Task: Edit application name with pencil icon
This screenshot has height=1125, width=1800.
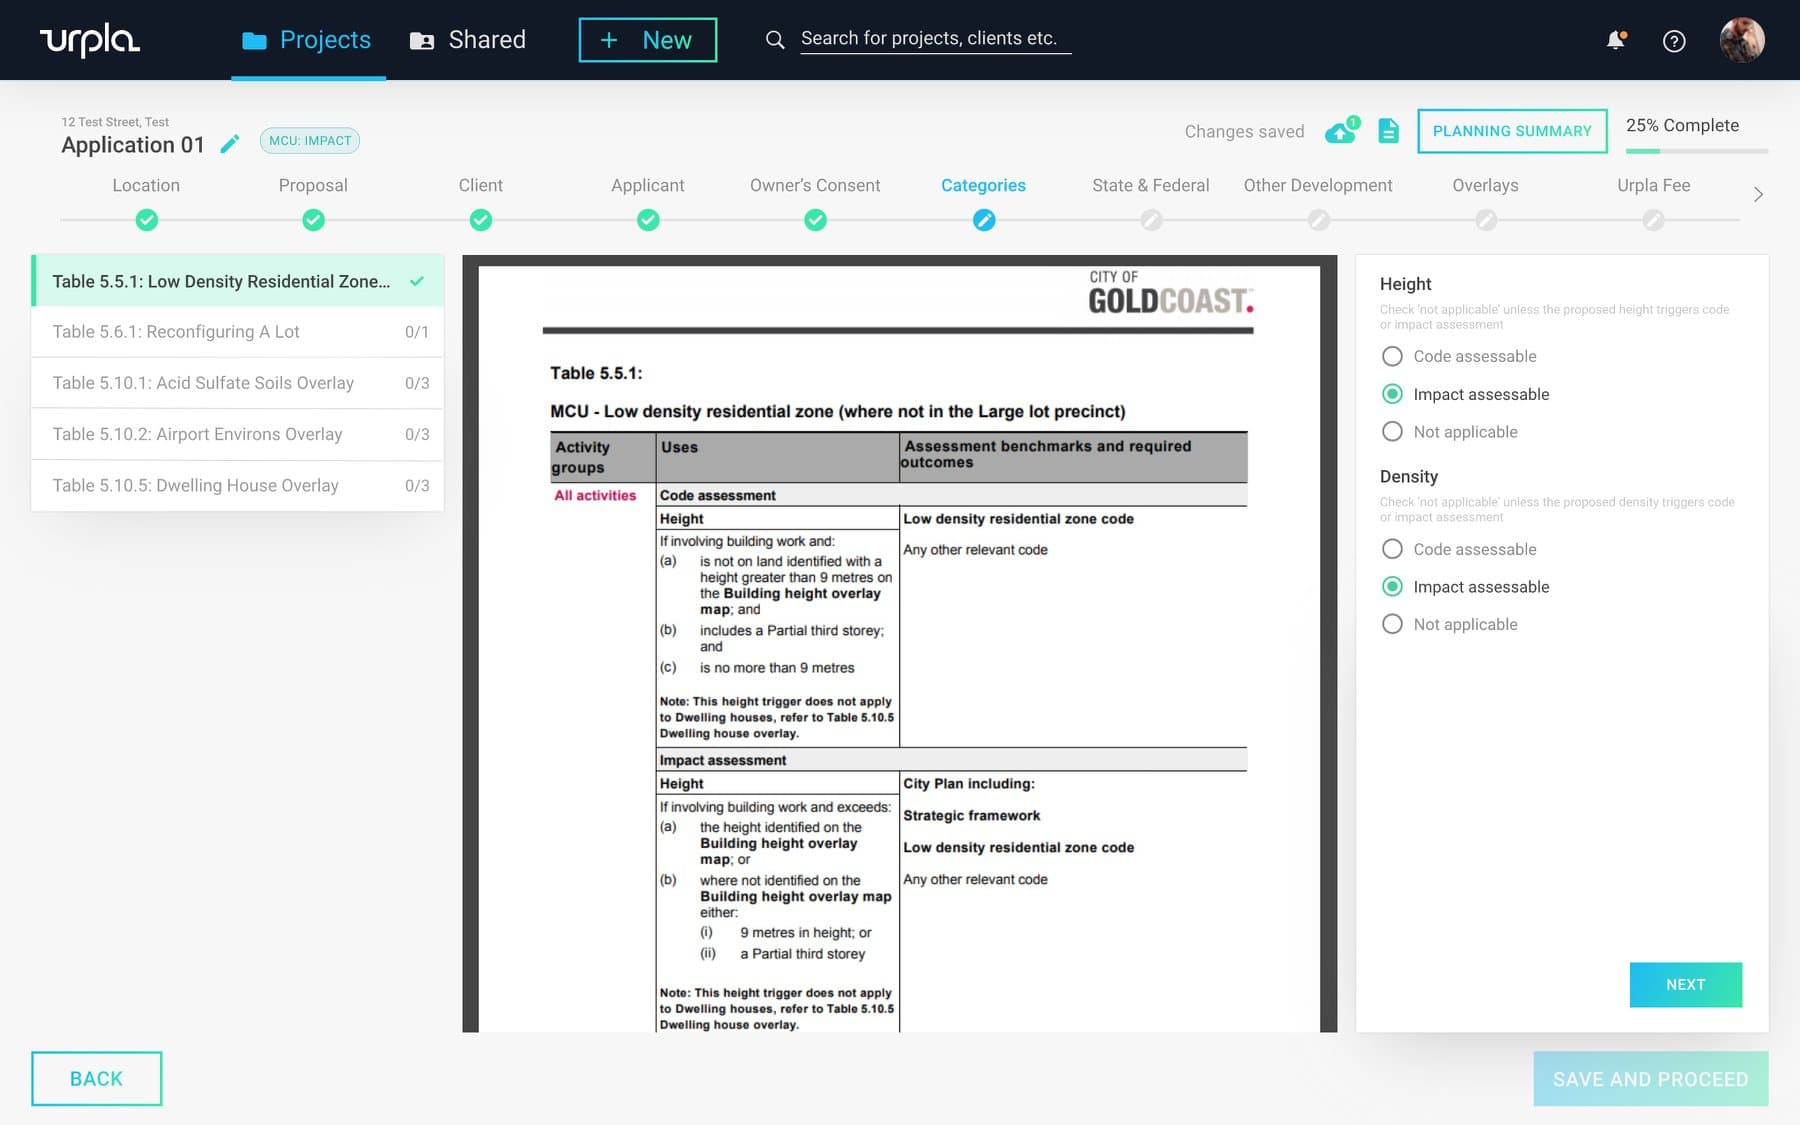Action: [230, 144]
